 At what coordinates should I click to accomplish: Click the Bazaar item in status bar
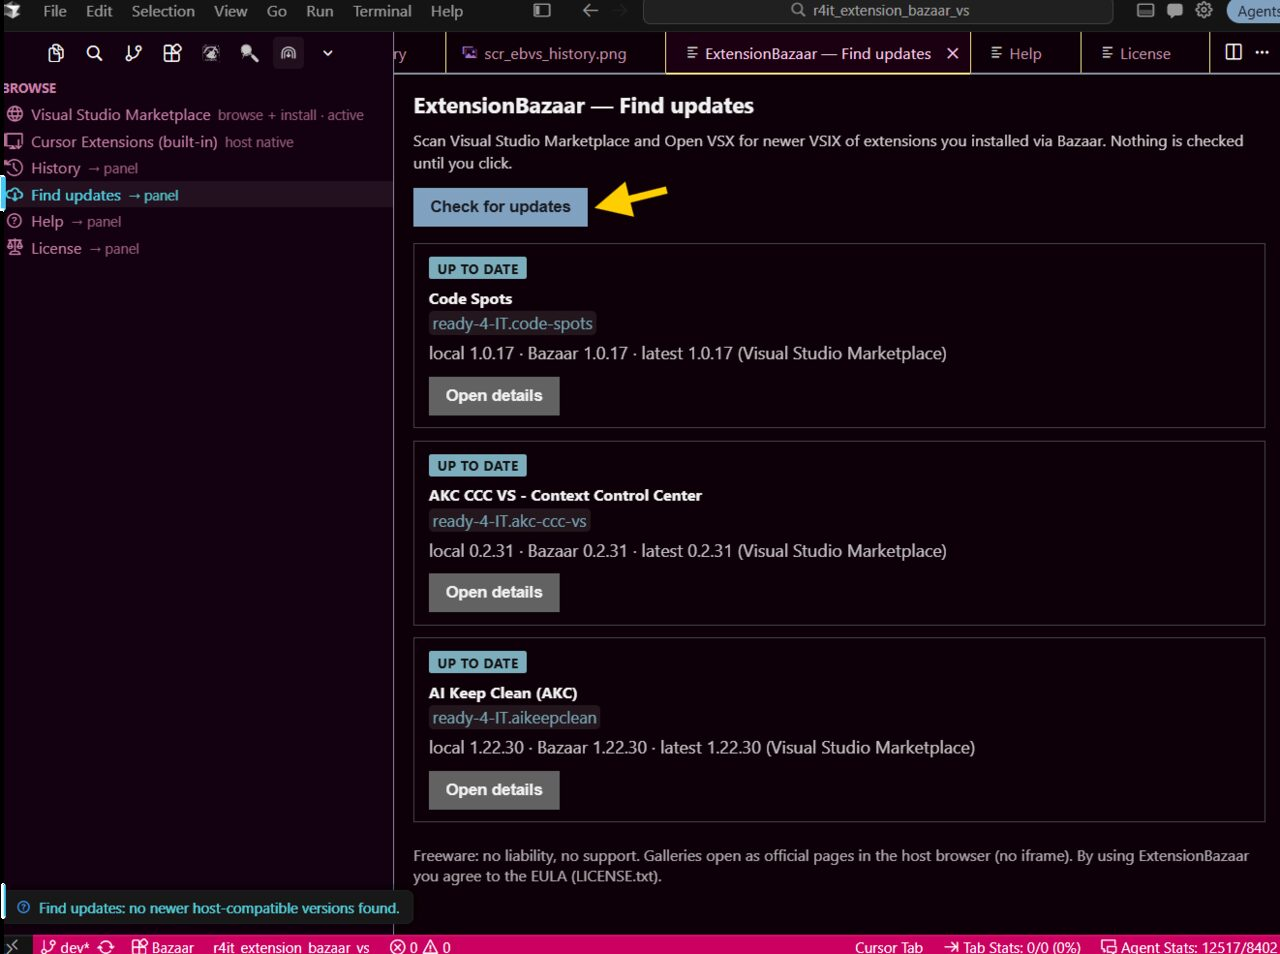(162, 947)
